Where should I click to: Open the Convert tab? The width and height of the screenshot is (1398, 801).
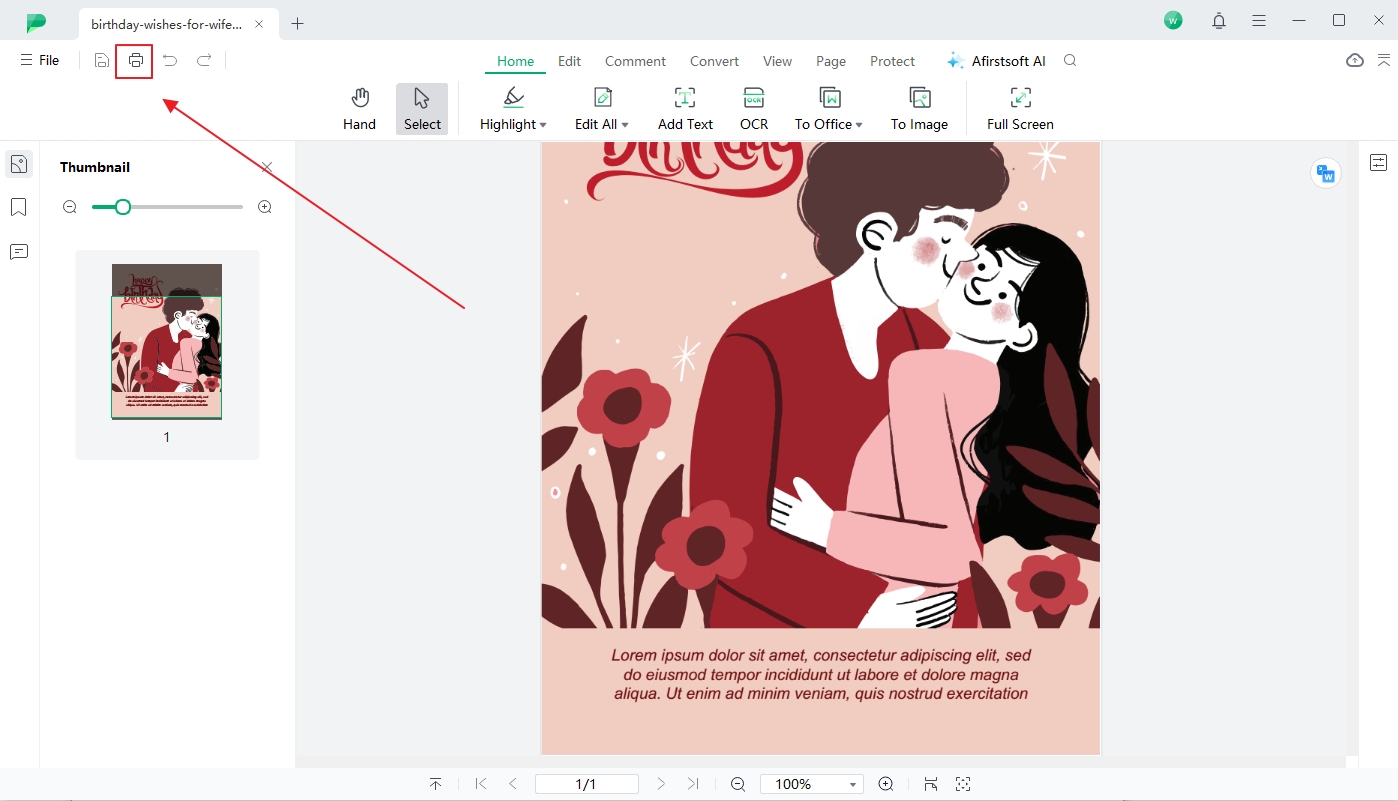coord(714,61)
